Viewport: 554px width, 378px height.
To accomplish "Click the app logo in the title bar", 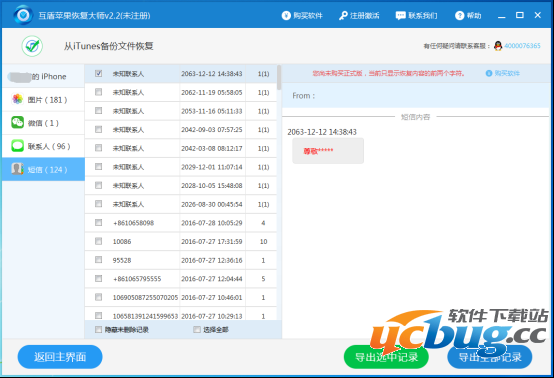I will click(x=23, y=15).
